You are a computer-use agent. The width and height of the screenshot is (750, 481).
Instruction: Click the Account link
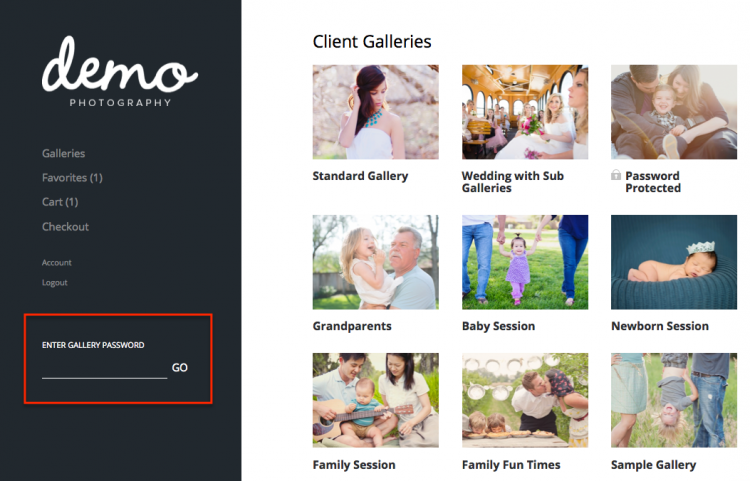pos(56,262)
